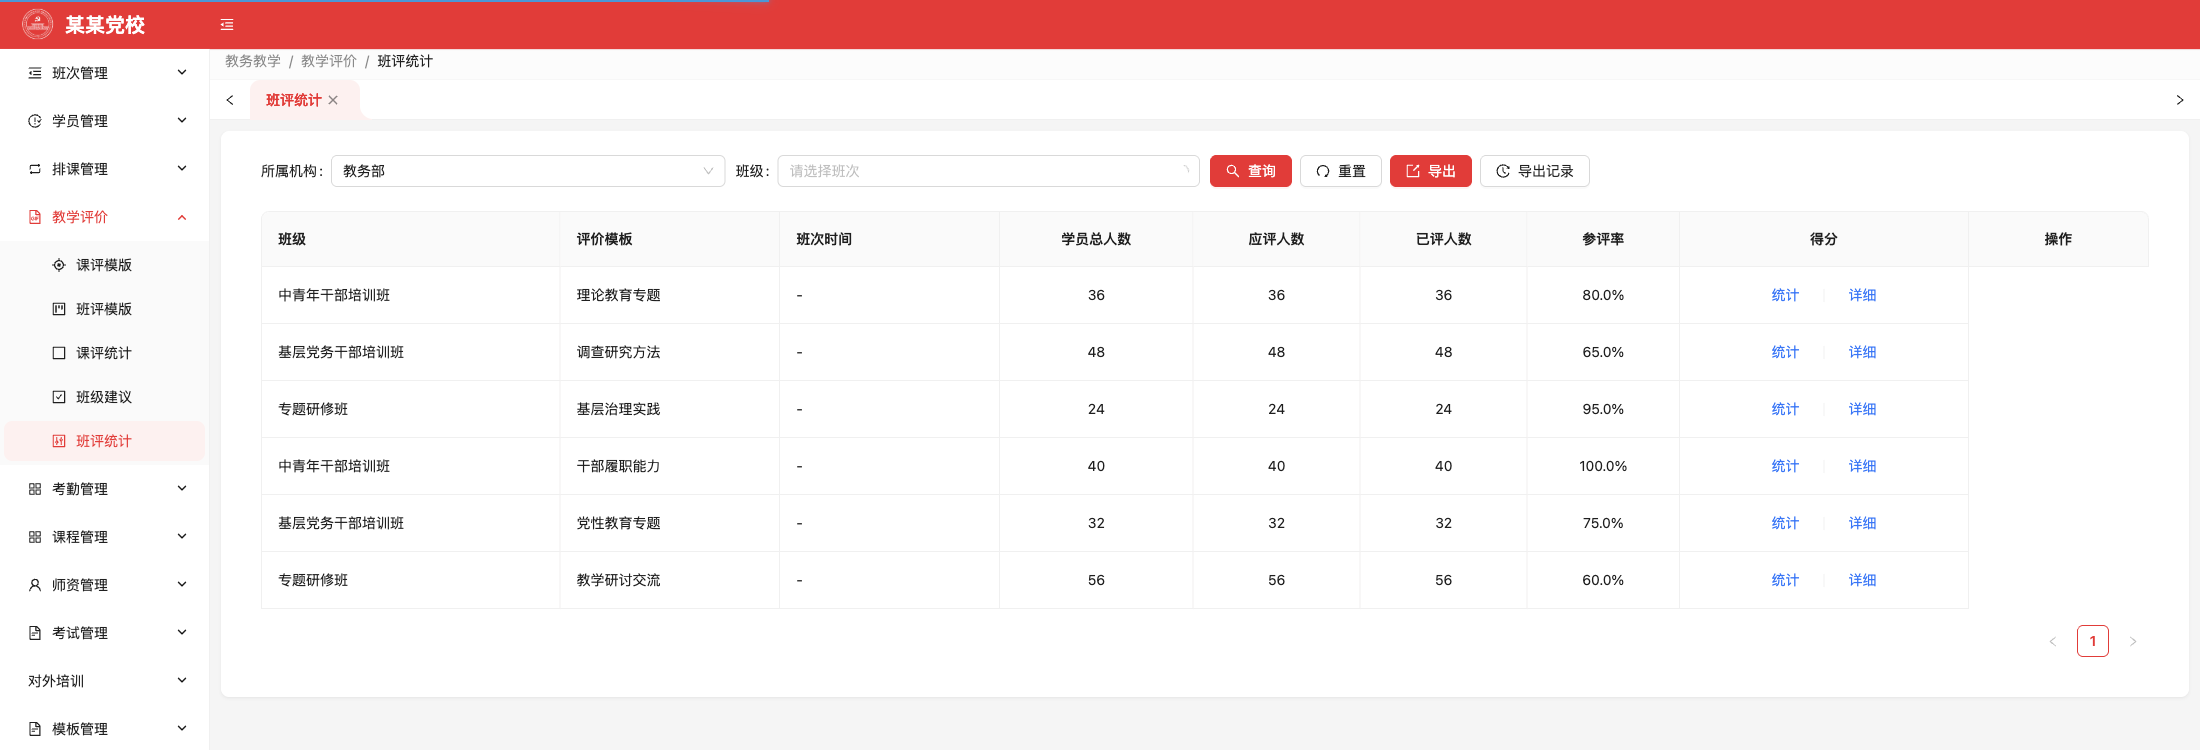Click the 学员管理 sidebar icon
The image size is (2200, 750).
tap(35, 121)
